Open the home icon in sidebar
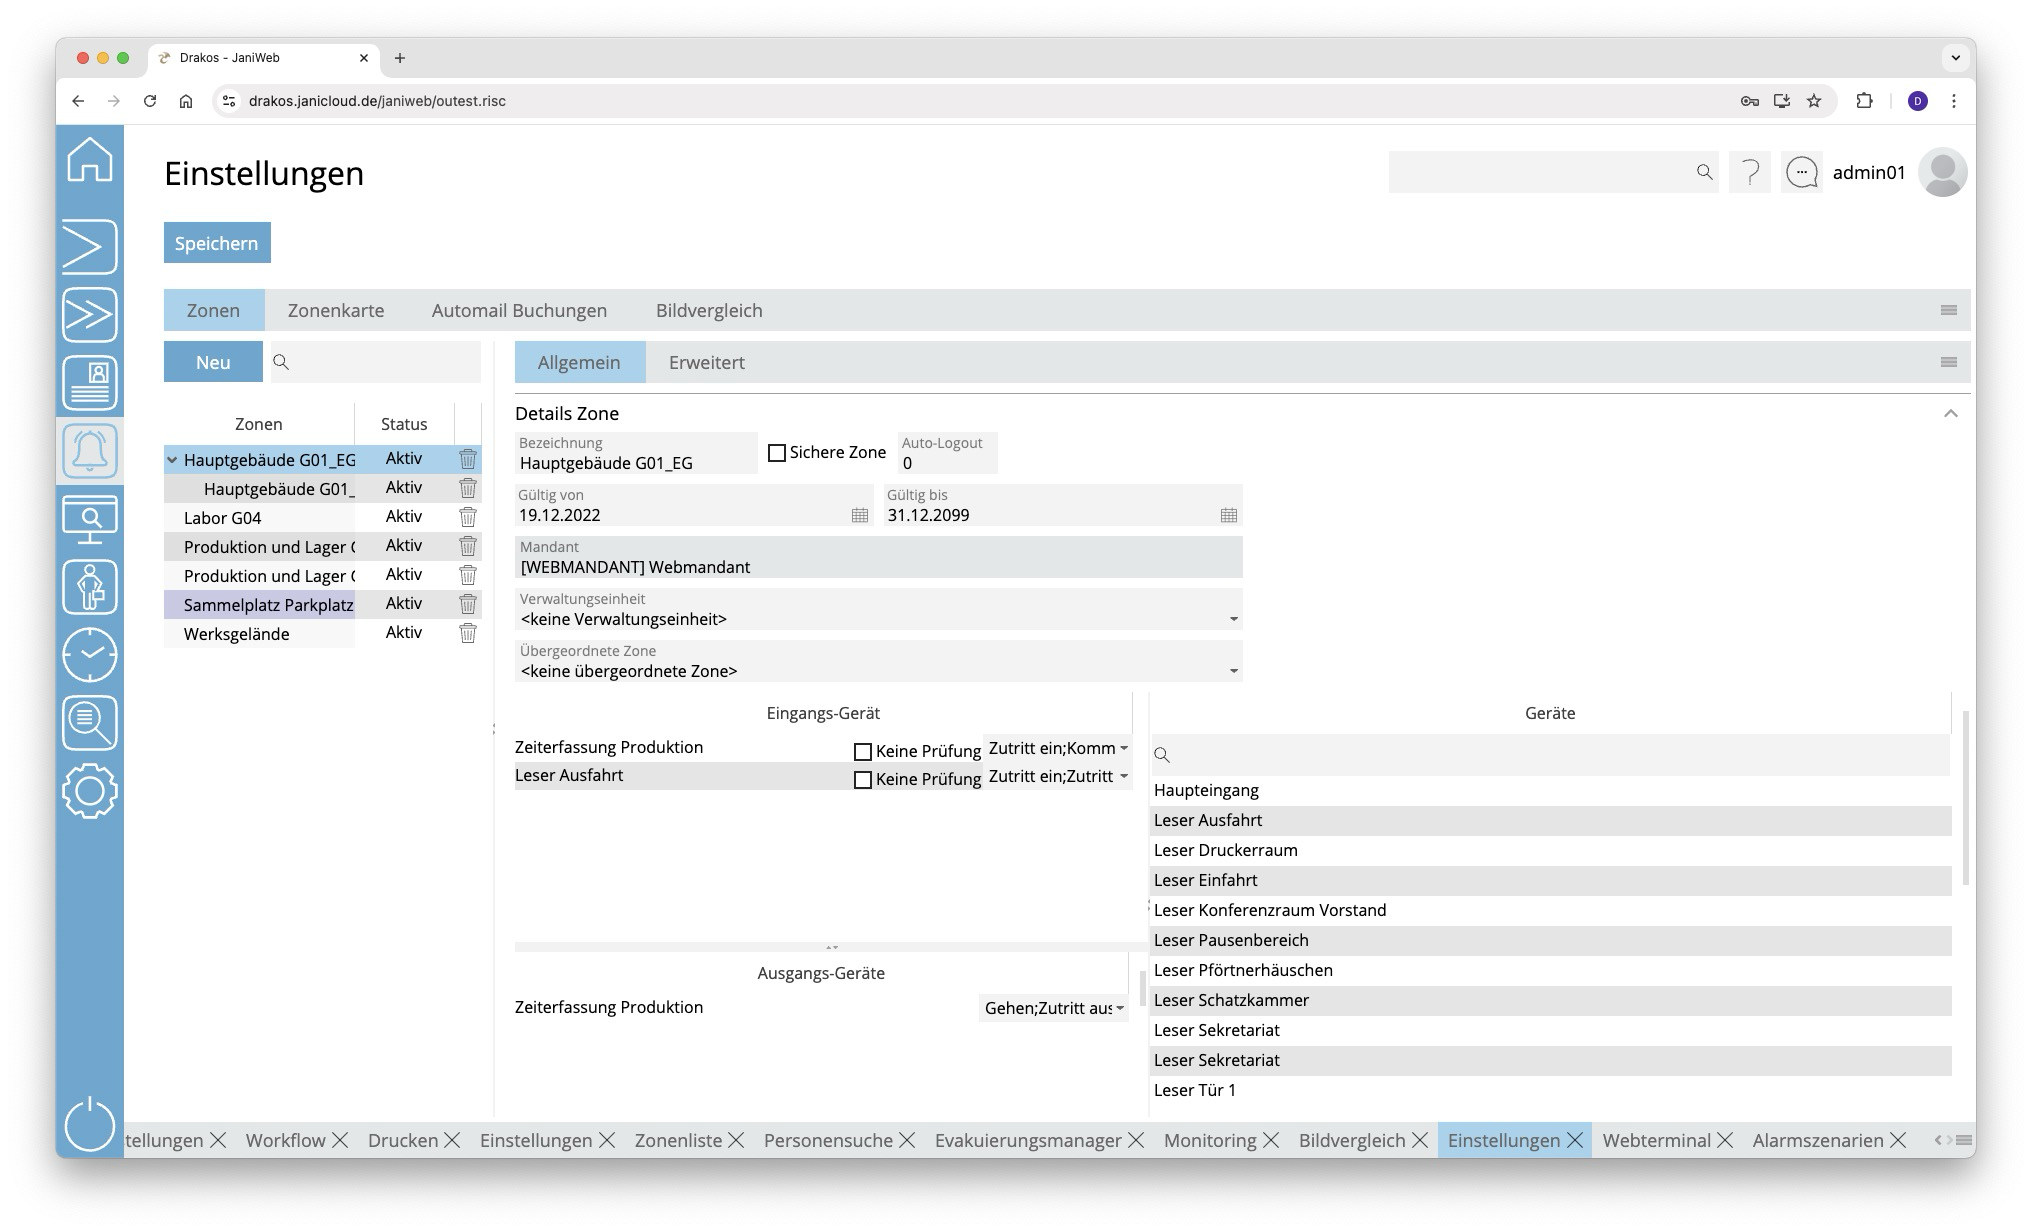This screenshot has height=1232, width=2032. point(90,160)
